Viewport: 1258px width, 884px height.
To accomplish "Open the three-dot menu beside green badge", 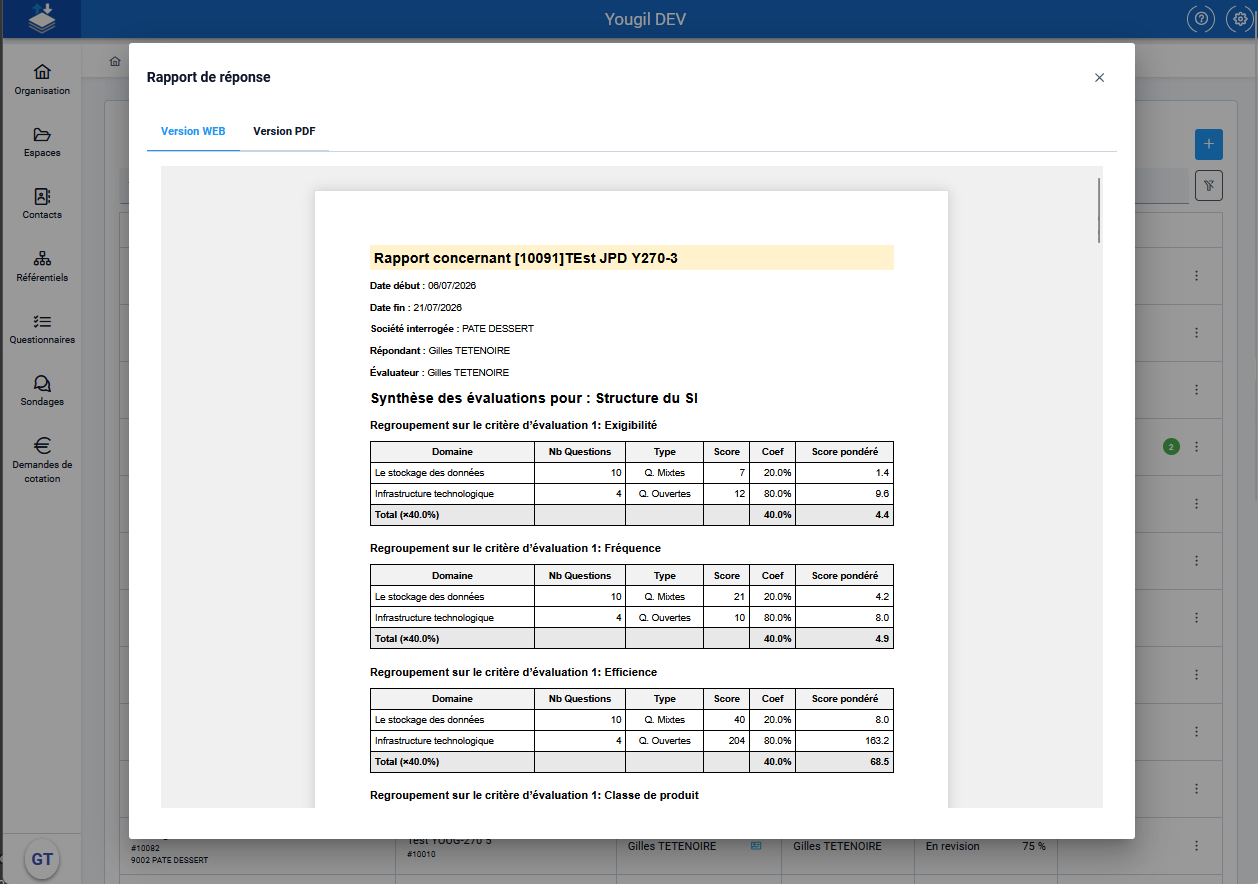I will point(1197,447).
